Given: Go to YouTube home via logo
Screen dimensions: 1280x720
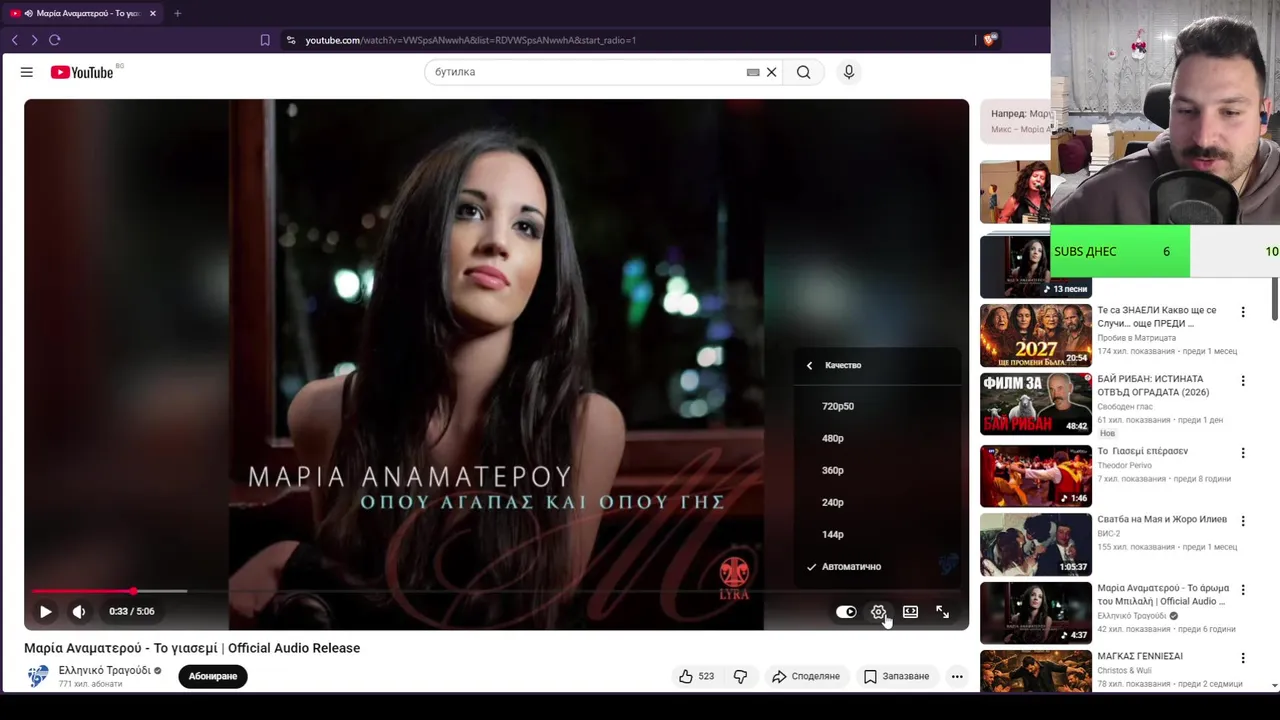Looking at the screenshot, I should click(x=81, y=72).
